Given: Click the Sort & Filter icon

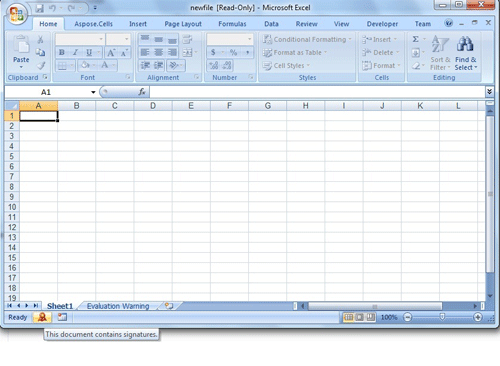Looking at the screenshot, I should click(440, 44).
